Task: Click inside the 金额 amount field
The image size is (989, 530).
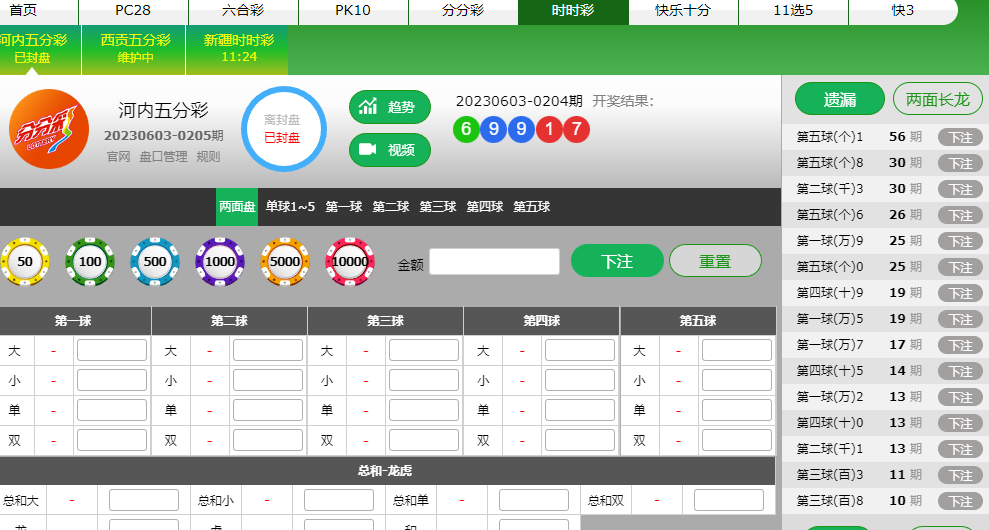Action: point(494,262)
